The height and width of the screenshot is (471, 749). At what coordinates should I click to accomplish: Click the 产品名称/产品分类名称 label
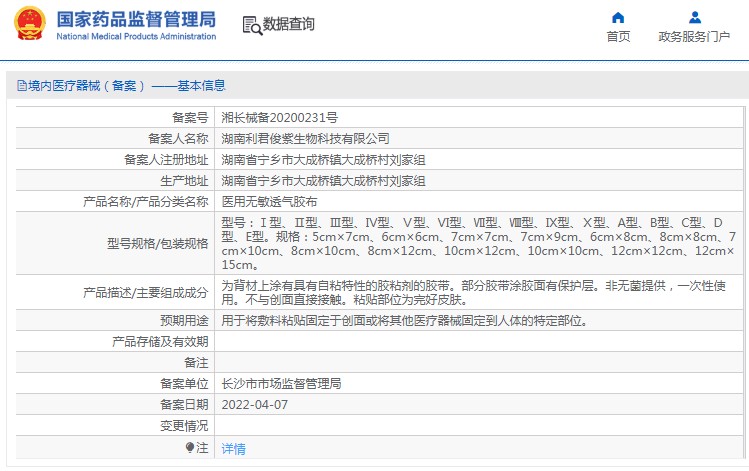tap(146, 202)
